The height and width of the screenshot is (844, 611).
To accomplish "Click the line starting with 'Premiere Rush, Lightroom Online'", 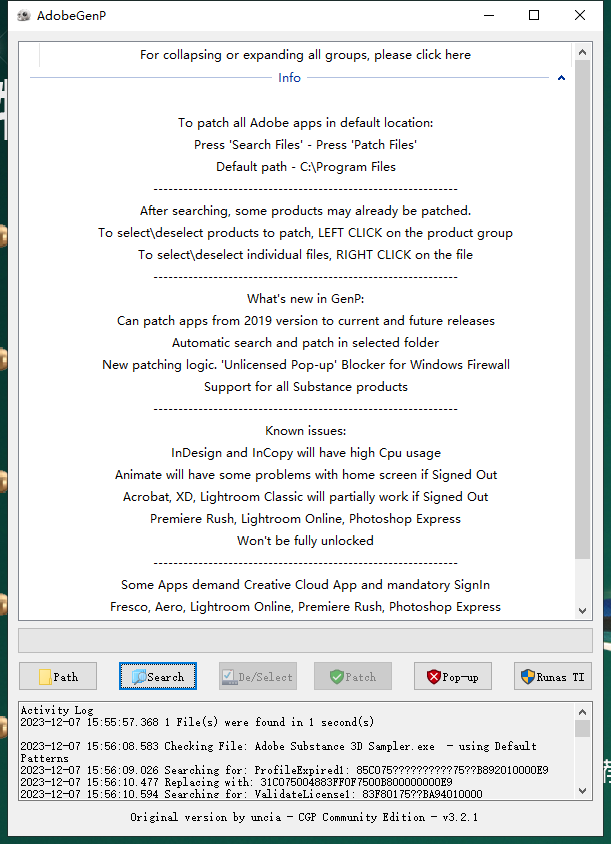I will tap(305, 519).
